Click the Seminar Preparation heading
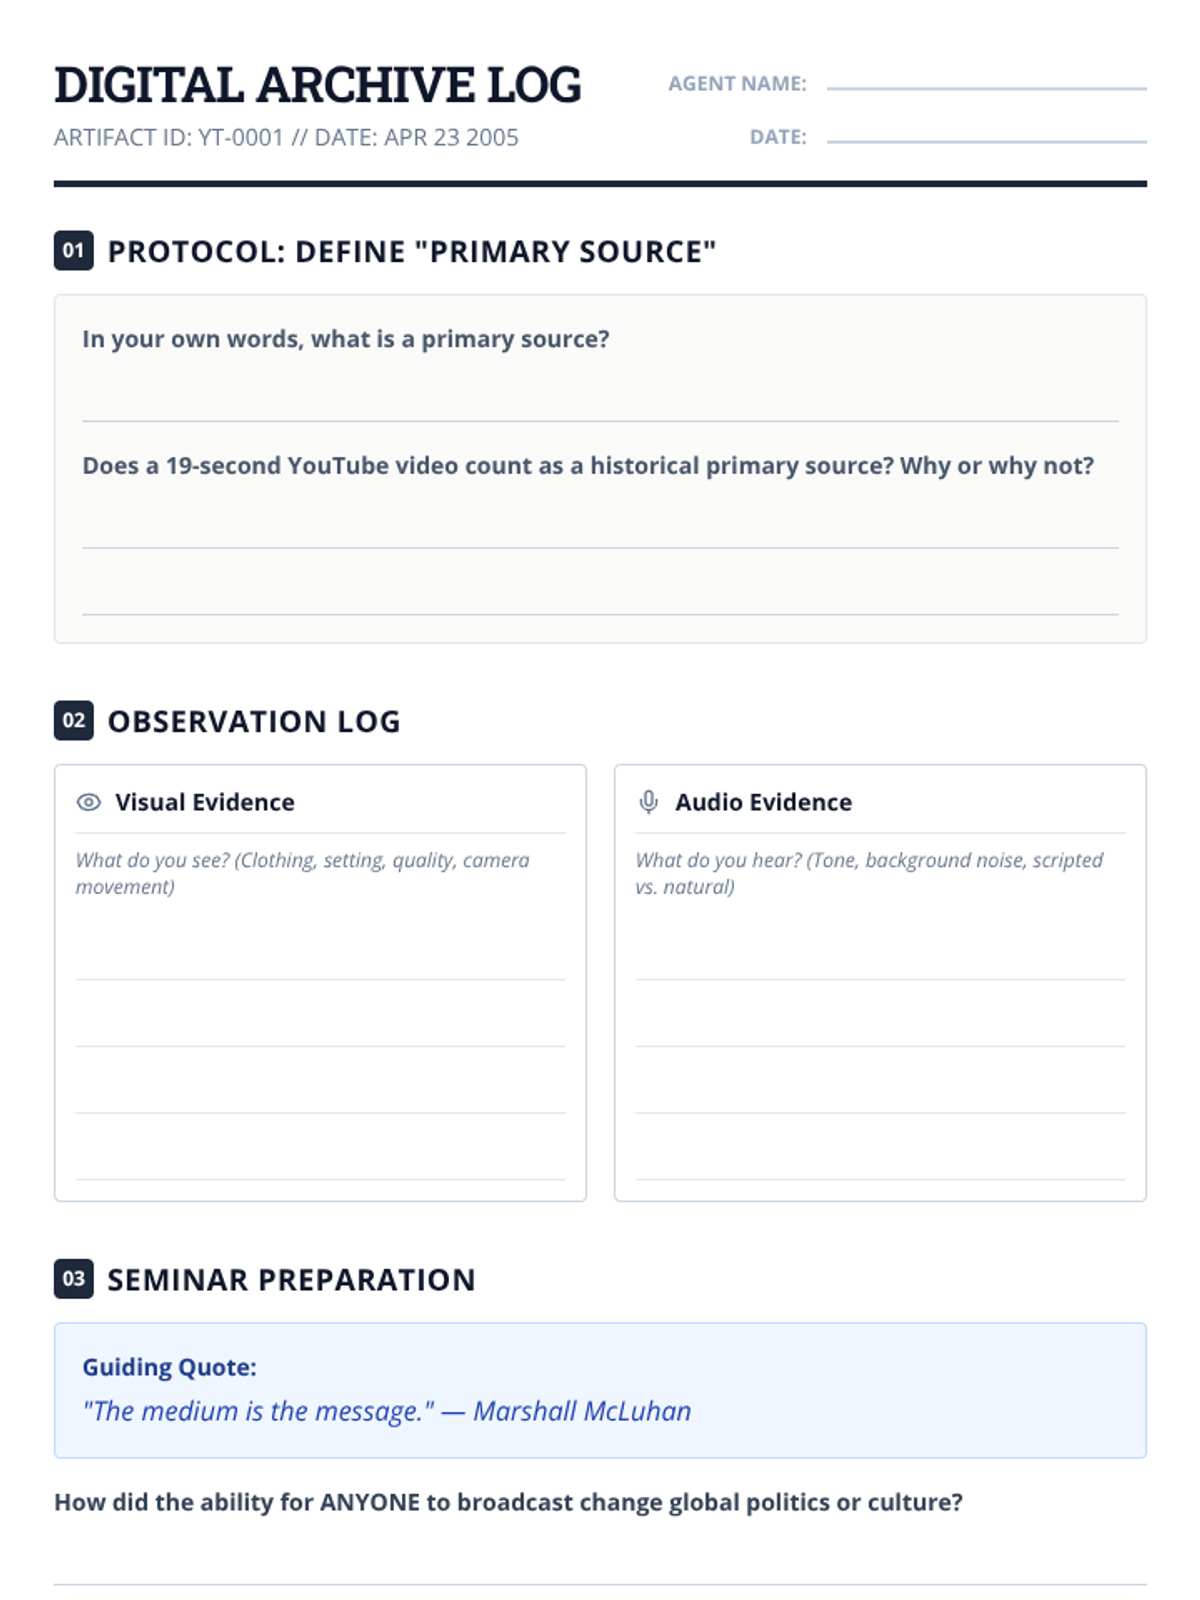 tap(291, 1279)
